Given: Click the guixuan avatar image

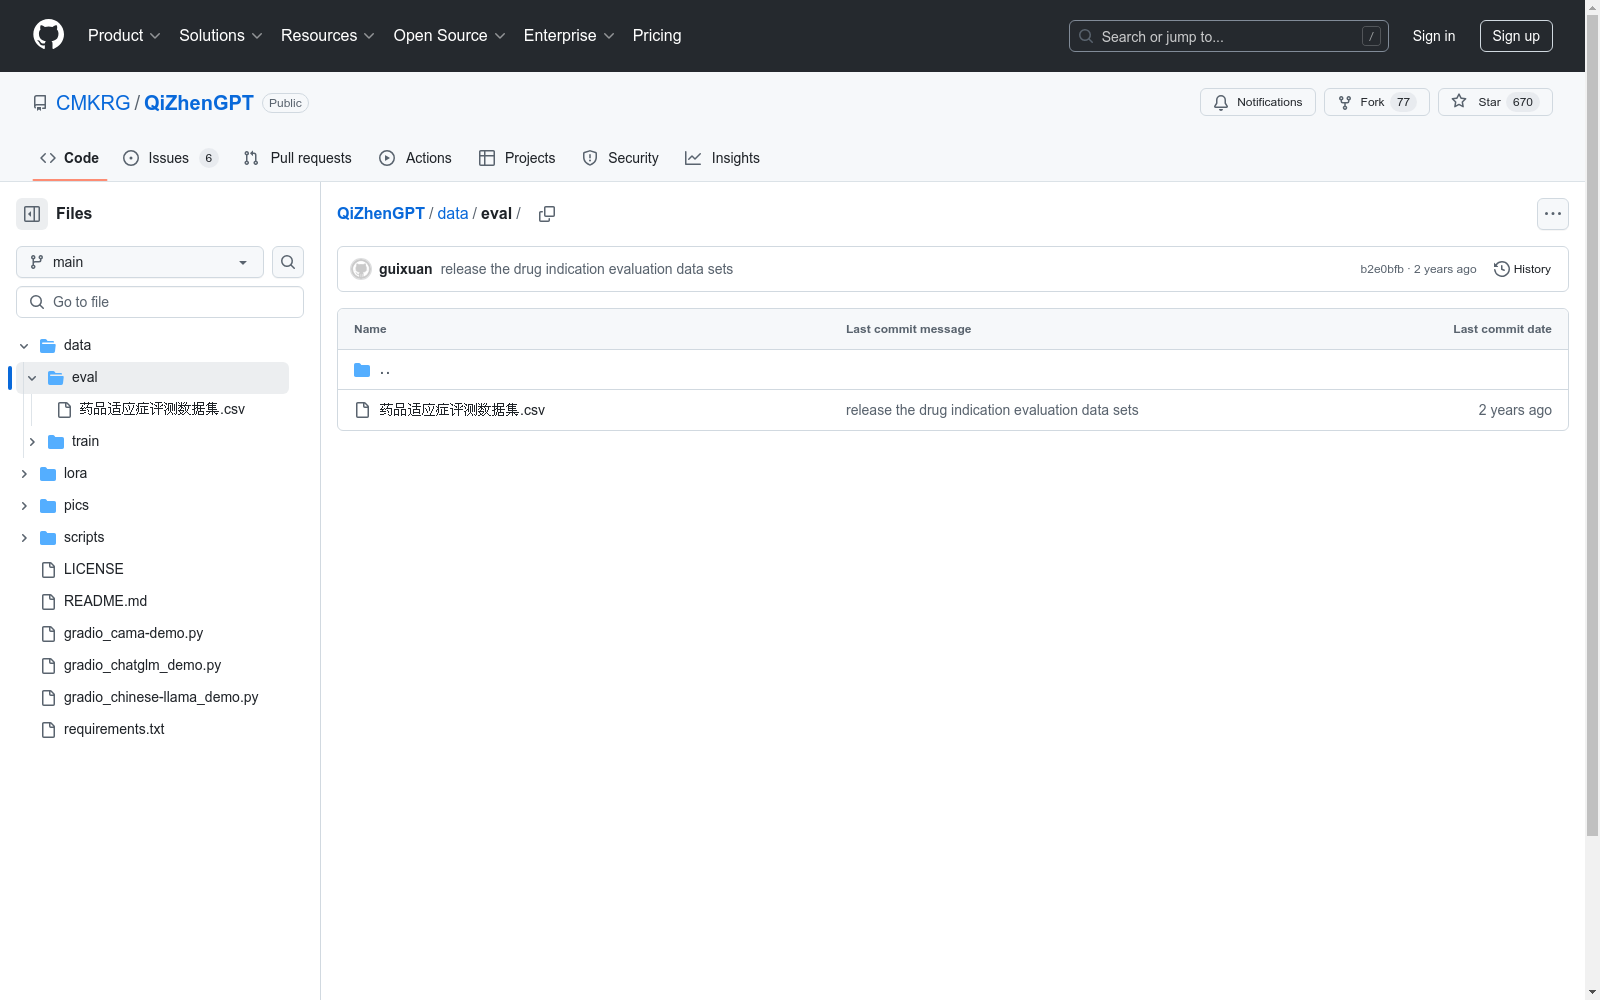Looking at the screenshot, I should tap(361, 269).
